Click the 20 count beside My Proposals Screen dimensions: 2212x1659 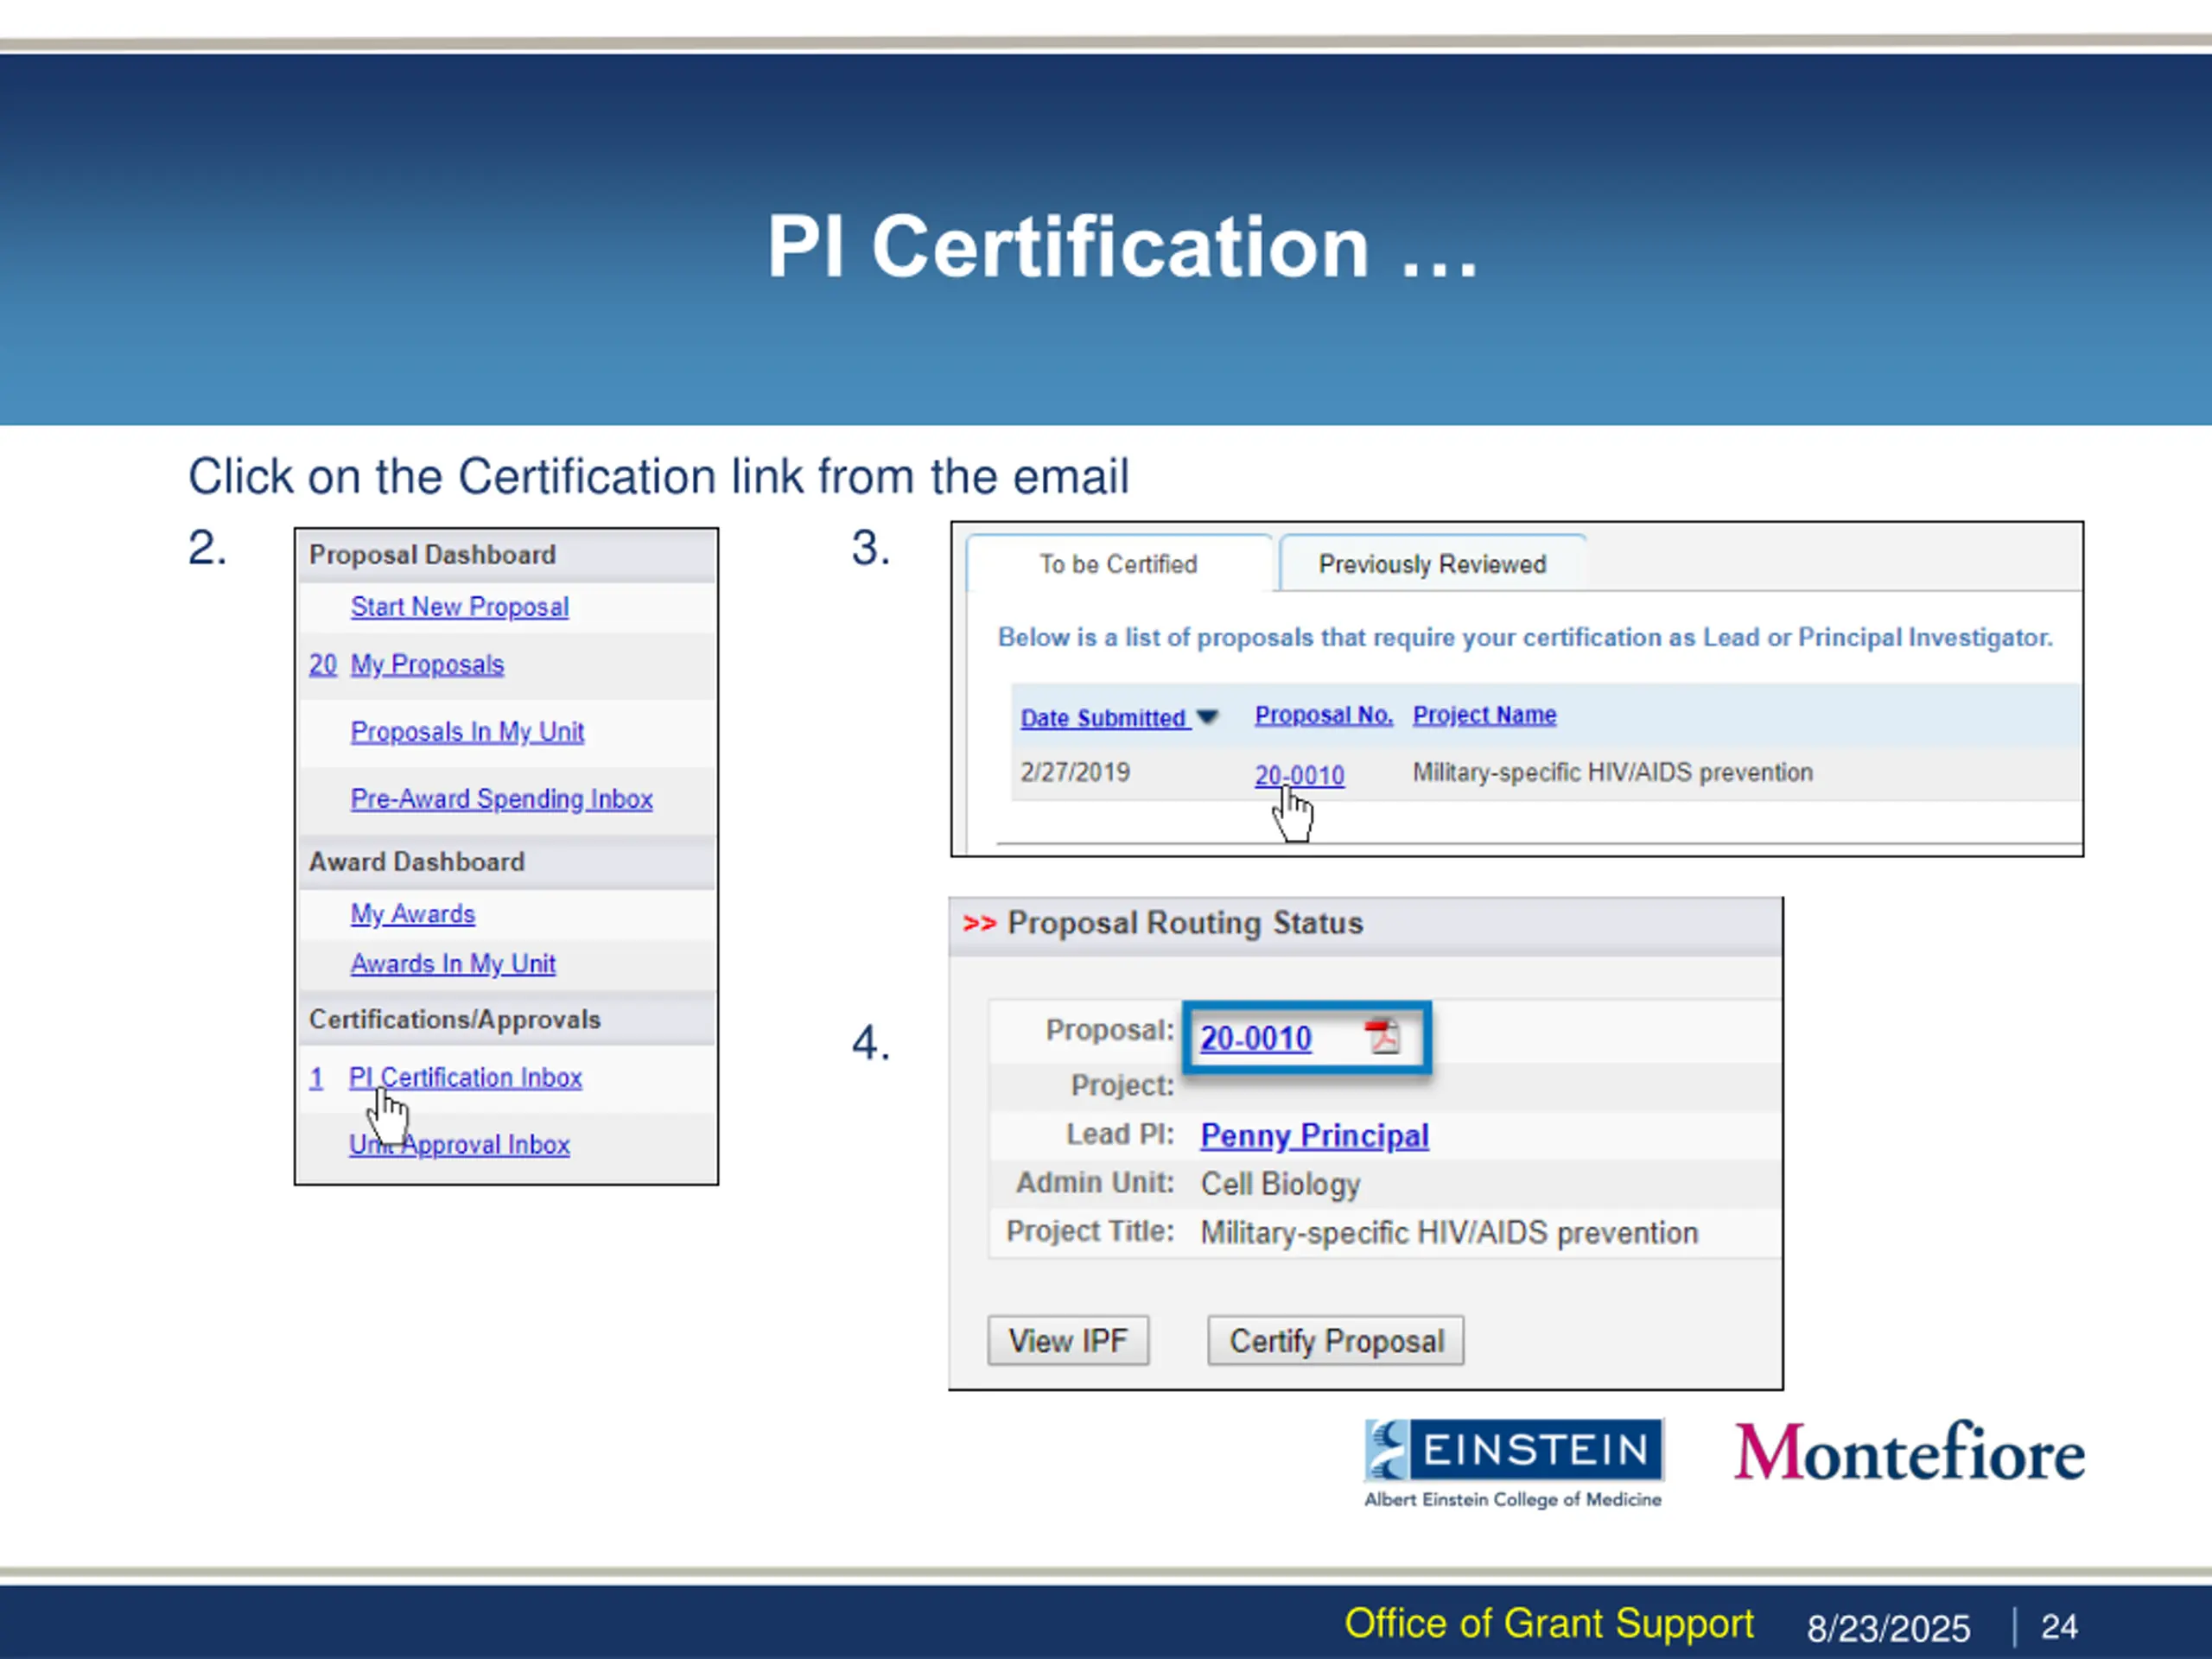pyautogui.click(x=323, y=665)
